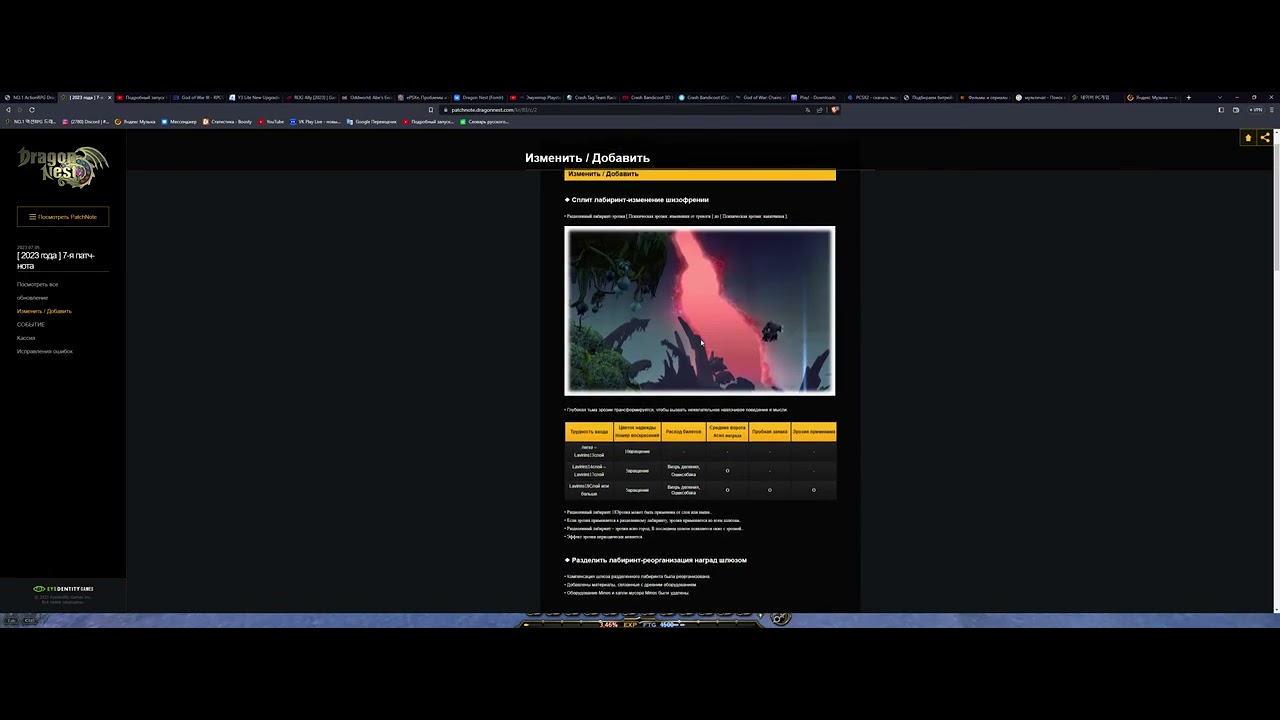Open 'Словарь русского...' bookmark
The width and height of the screenshot is (1280, 720).
484,122
